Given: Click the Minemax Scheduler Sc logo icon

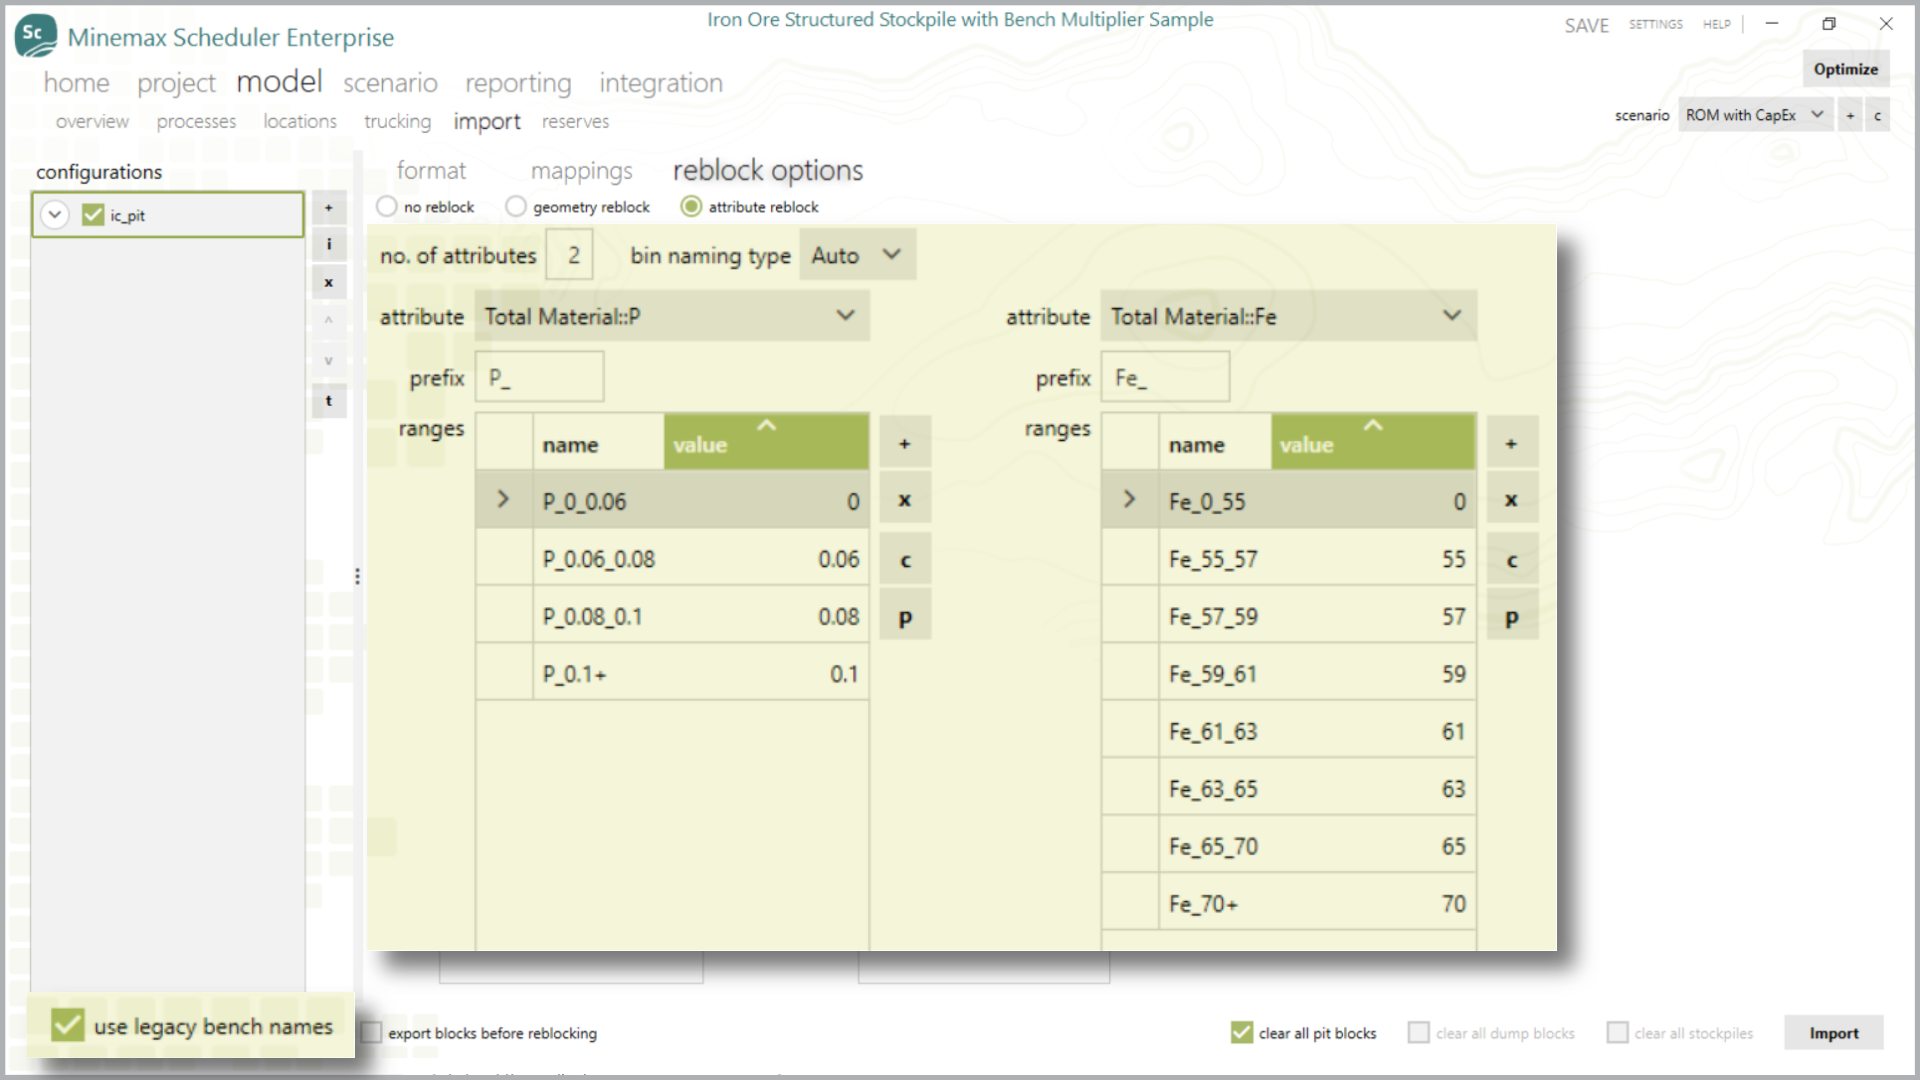Looking at the screenshot, I should coord(36,35).
